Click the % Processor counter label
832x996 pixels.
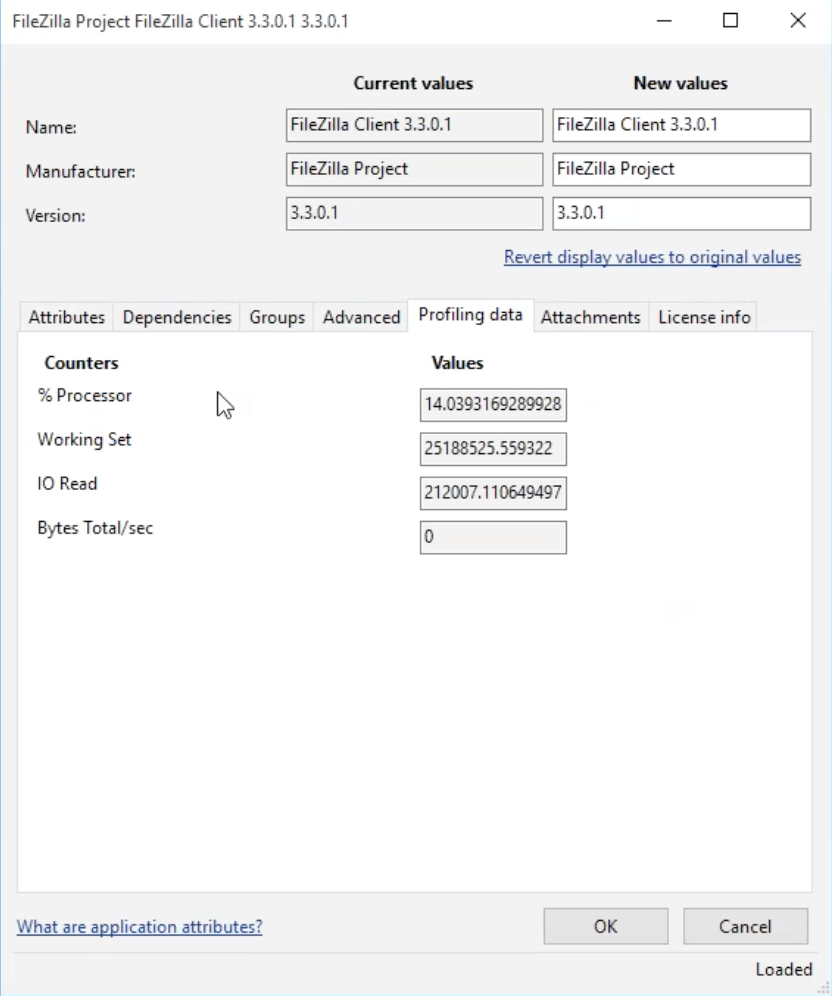[84, 396]
